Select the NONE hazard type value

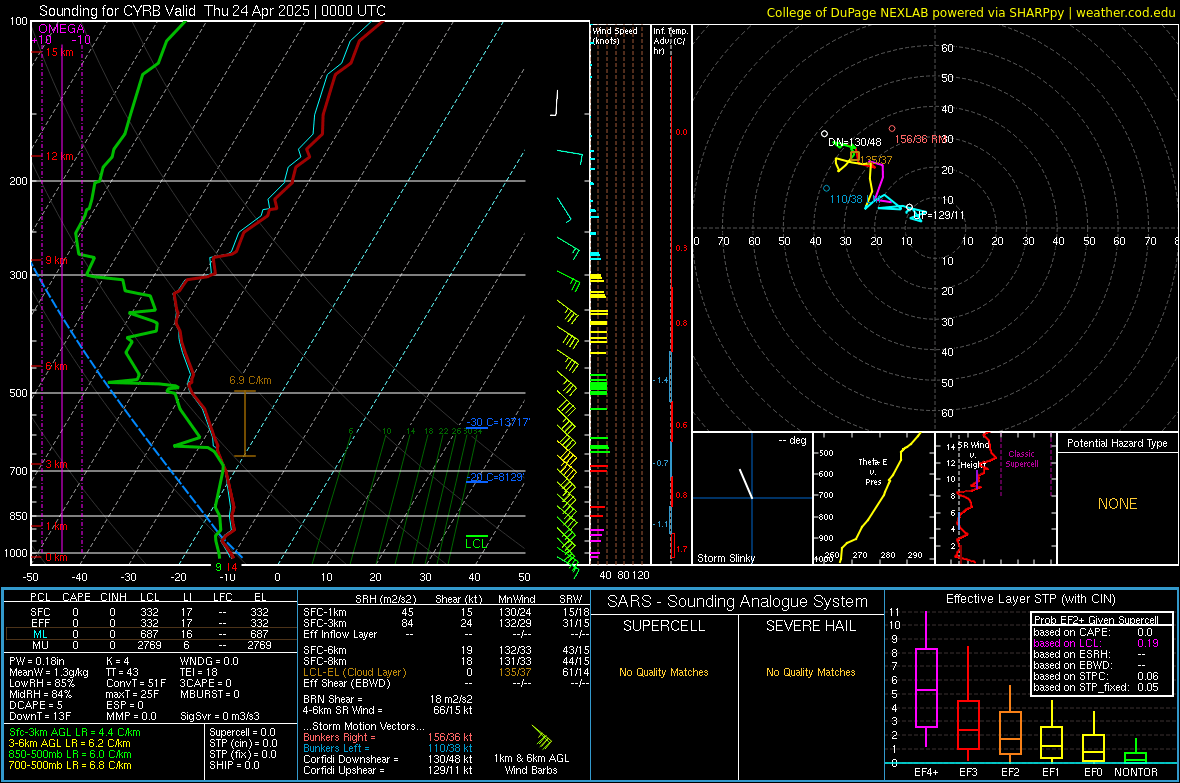tap(1117, 504)
